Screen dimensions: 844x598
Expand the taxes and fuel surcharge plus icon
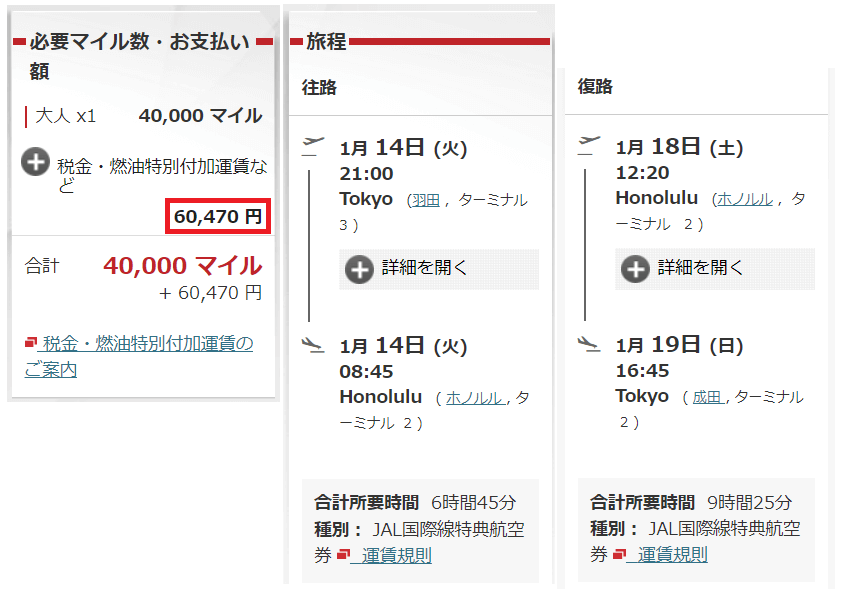coord(36,161)
